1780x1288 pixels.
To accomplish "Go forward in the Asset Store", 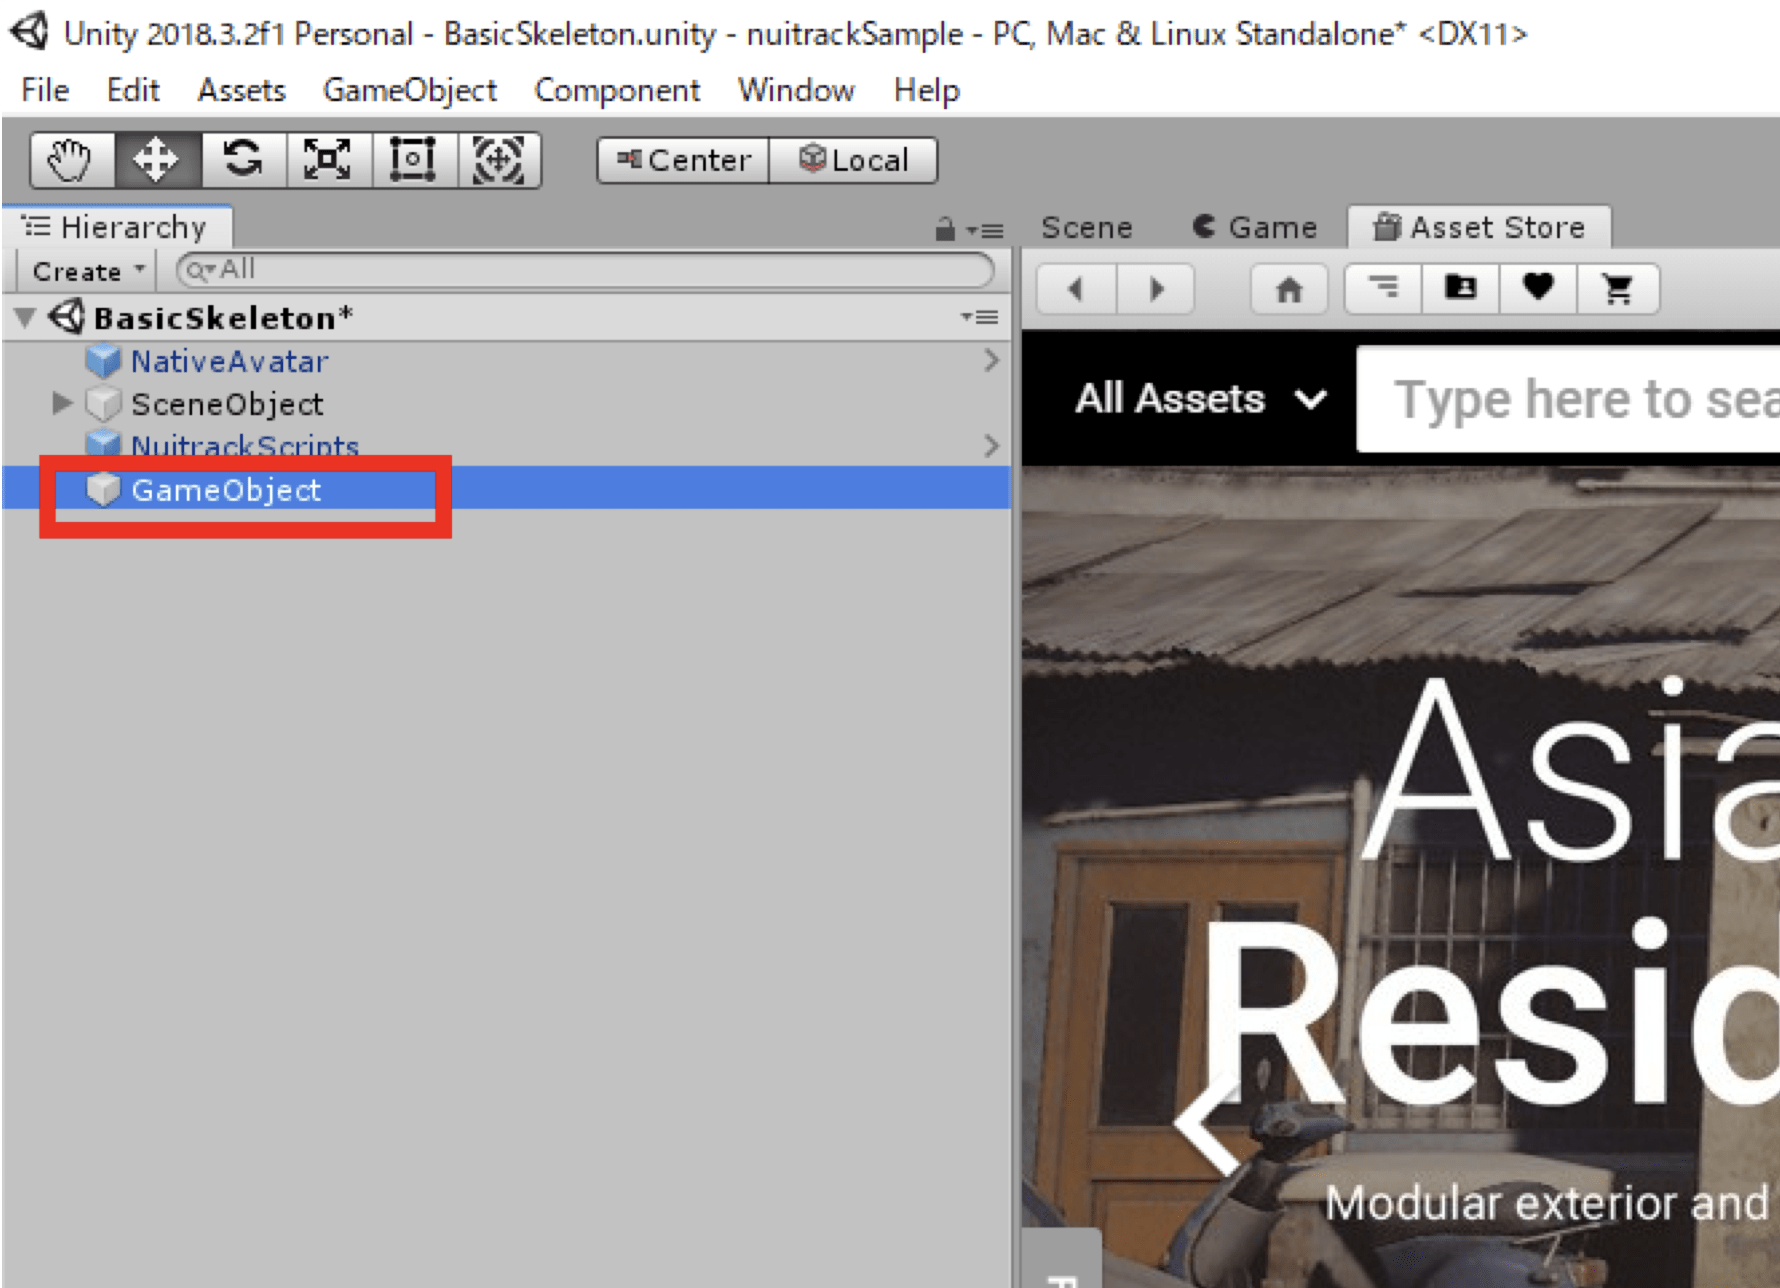I will click(x=1156, y=289).
